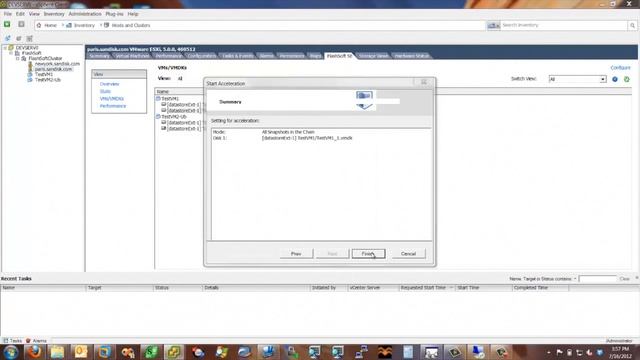Click the Name column header in Recent Tasks
Viewport: 640px width, 360px height.
coord(43,288)
